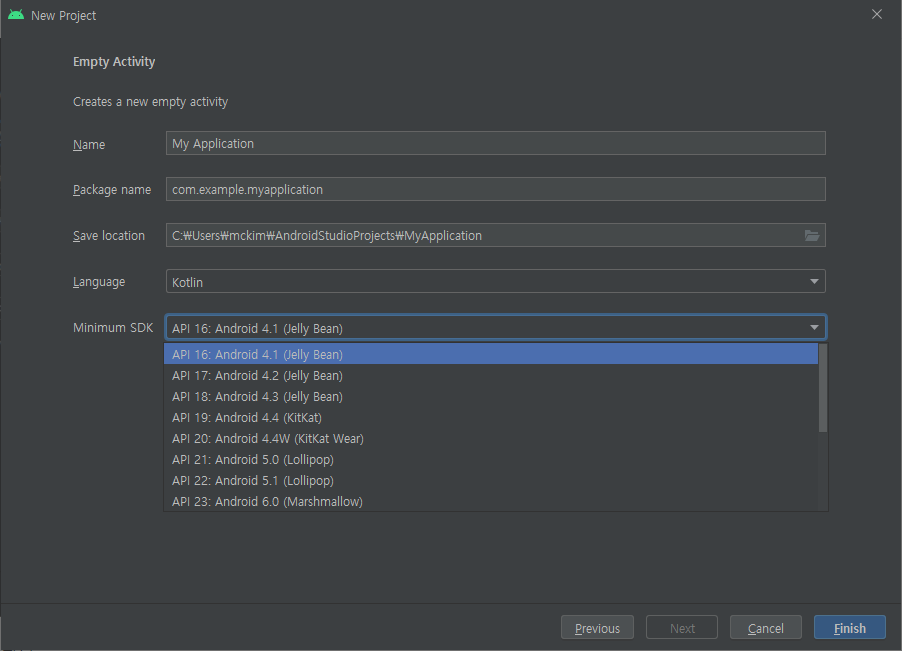Select API 17: Android 4.2 (Jelly Bean)
902x651 pixels.
click(491, 376)
